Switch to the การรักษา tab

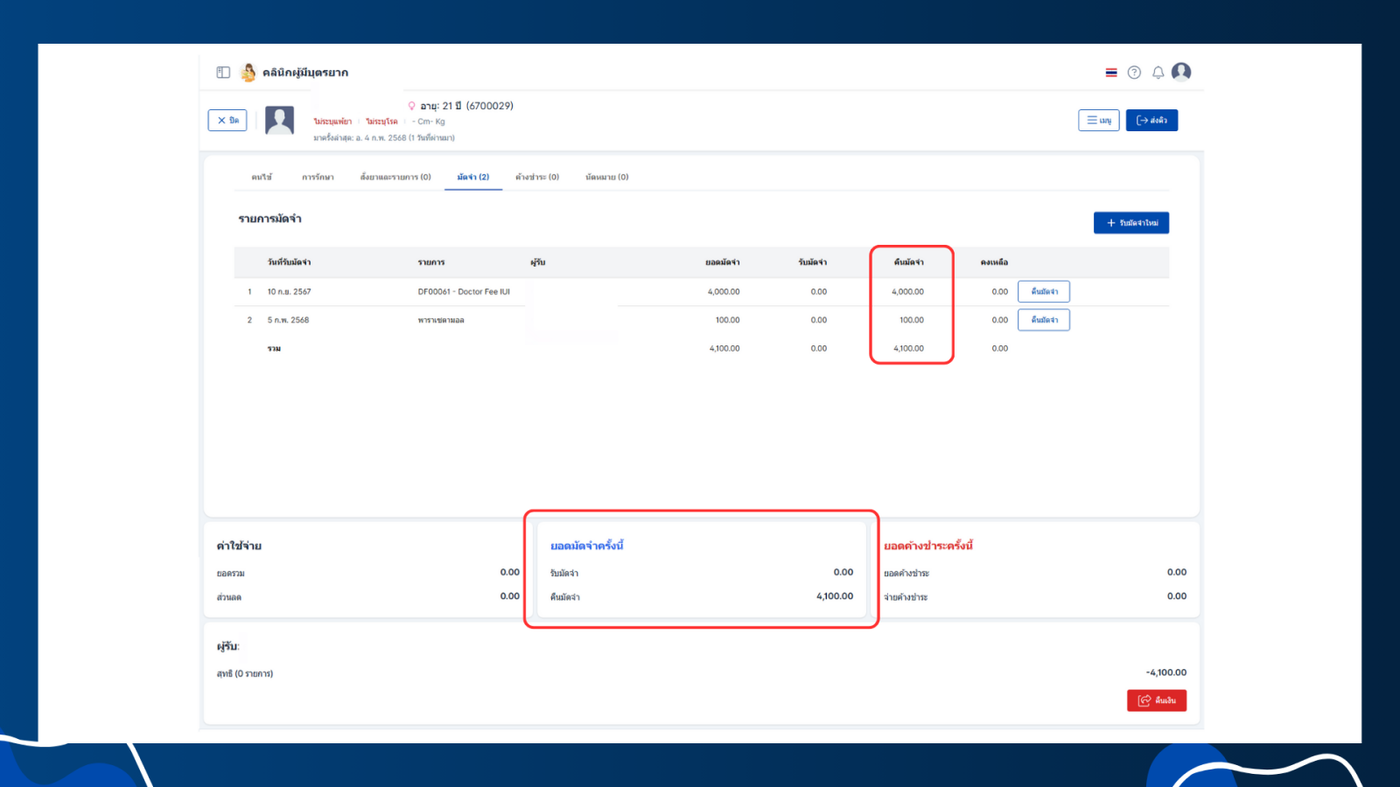click(x=318, y=177)
